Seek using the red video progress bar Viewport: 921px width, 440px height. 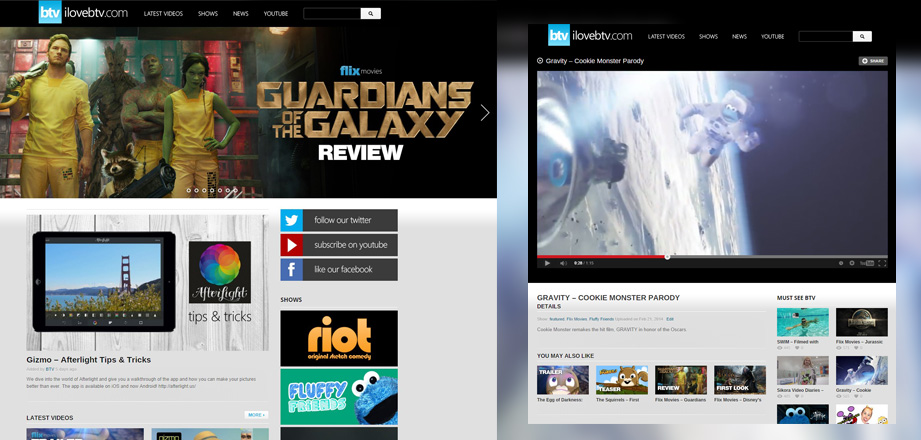601,257
